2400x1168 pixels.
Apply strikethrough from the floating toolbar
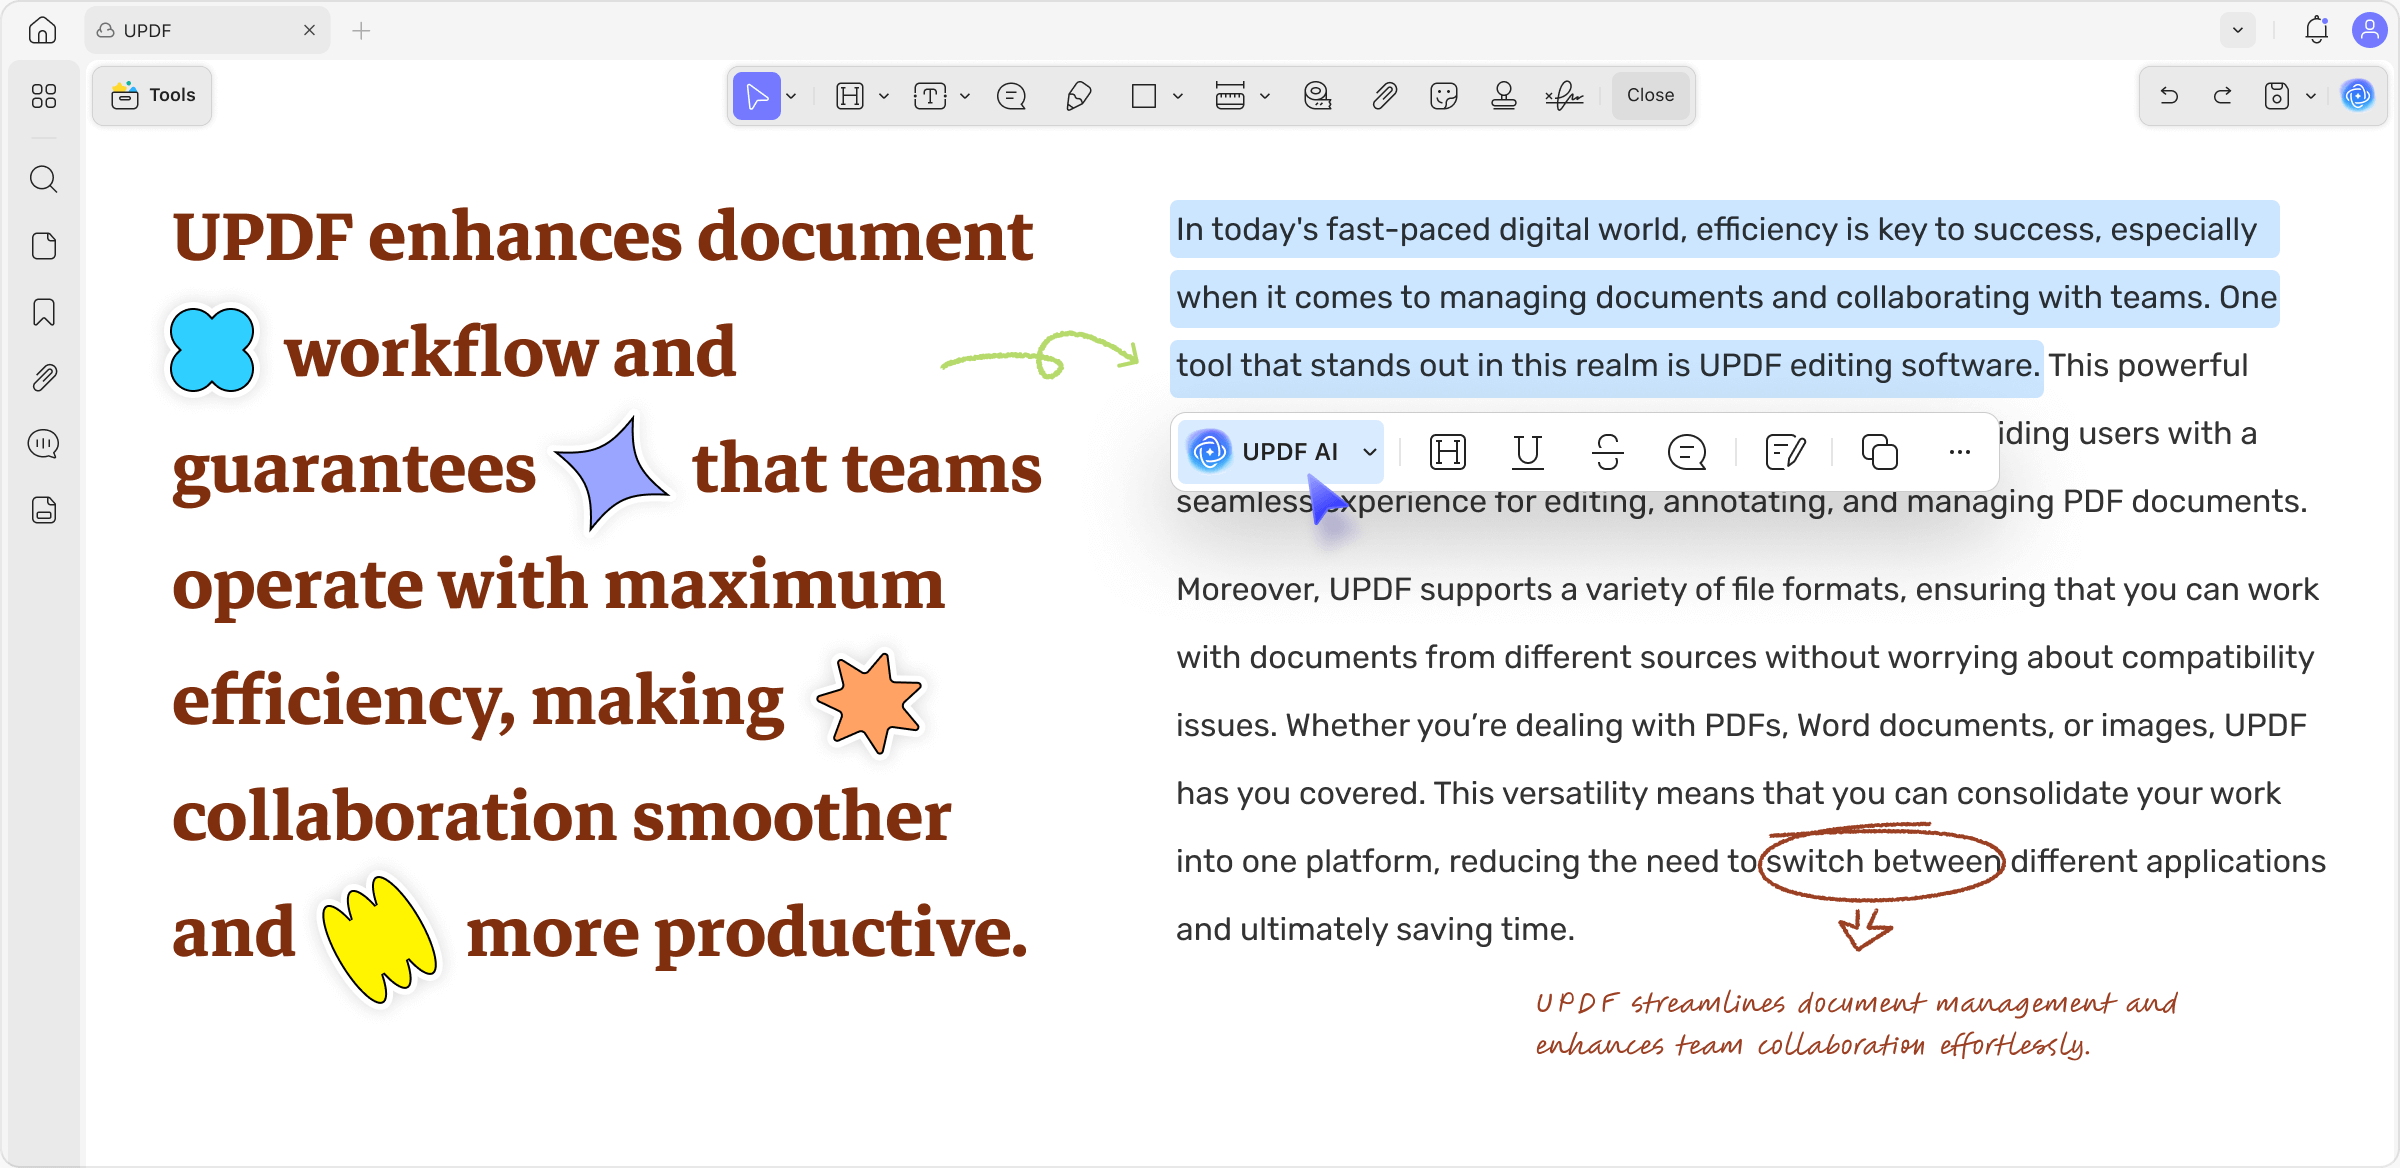(1607, 452)
